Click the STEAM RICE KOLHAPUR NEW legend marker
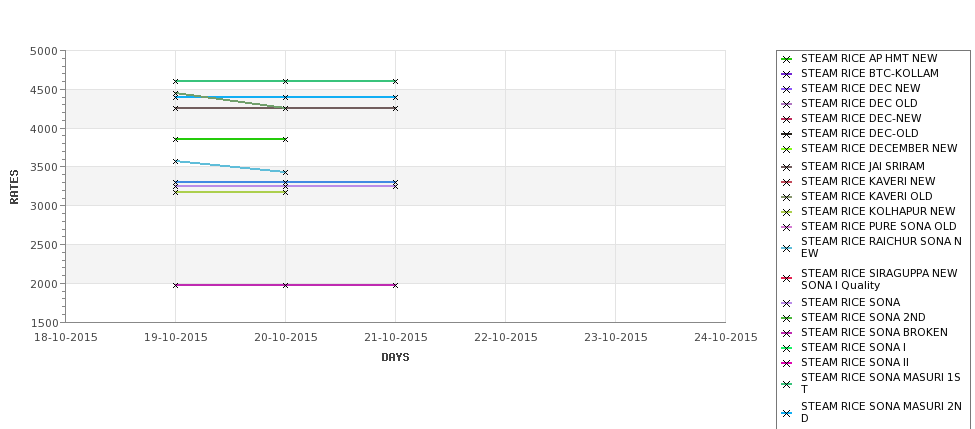 pos(787,212)
